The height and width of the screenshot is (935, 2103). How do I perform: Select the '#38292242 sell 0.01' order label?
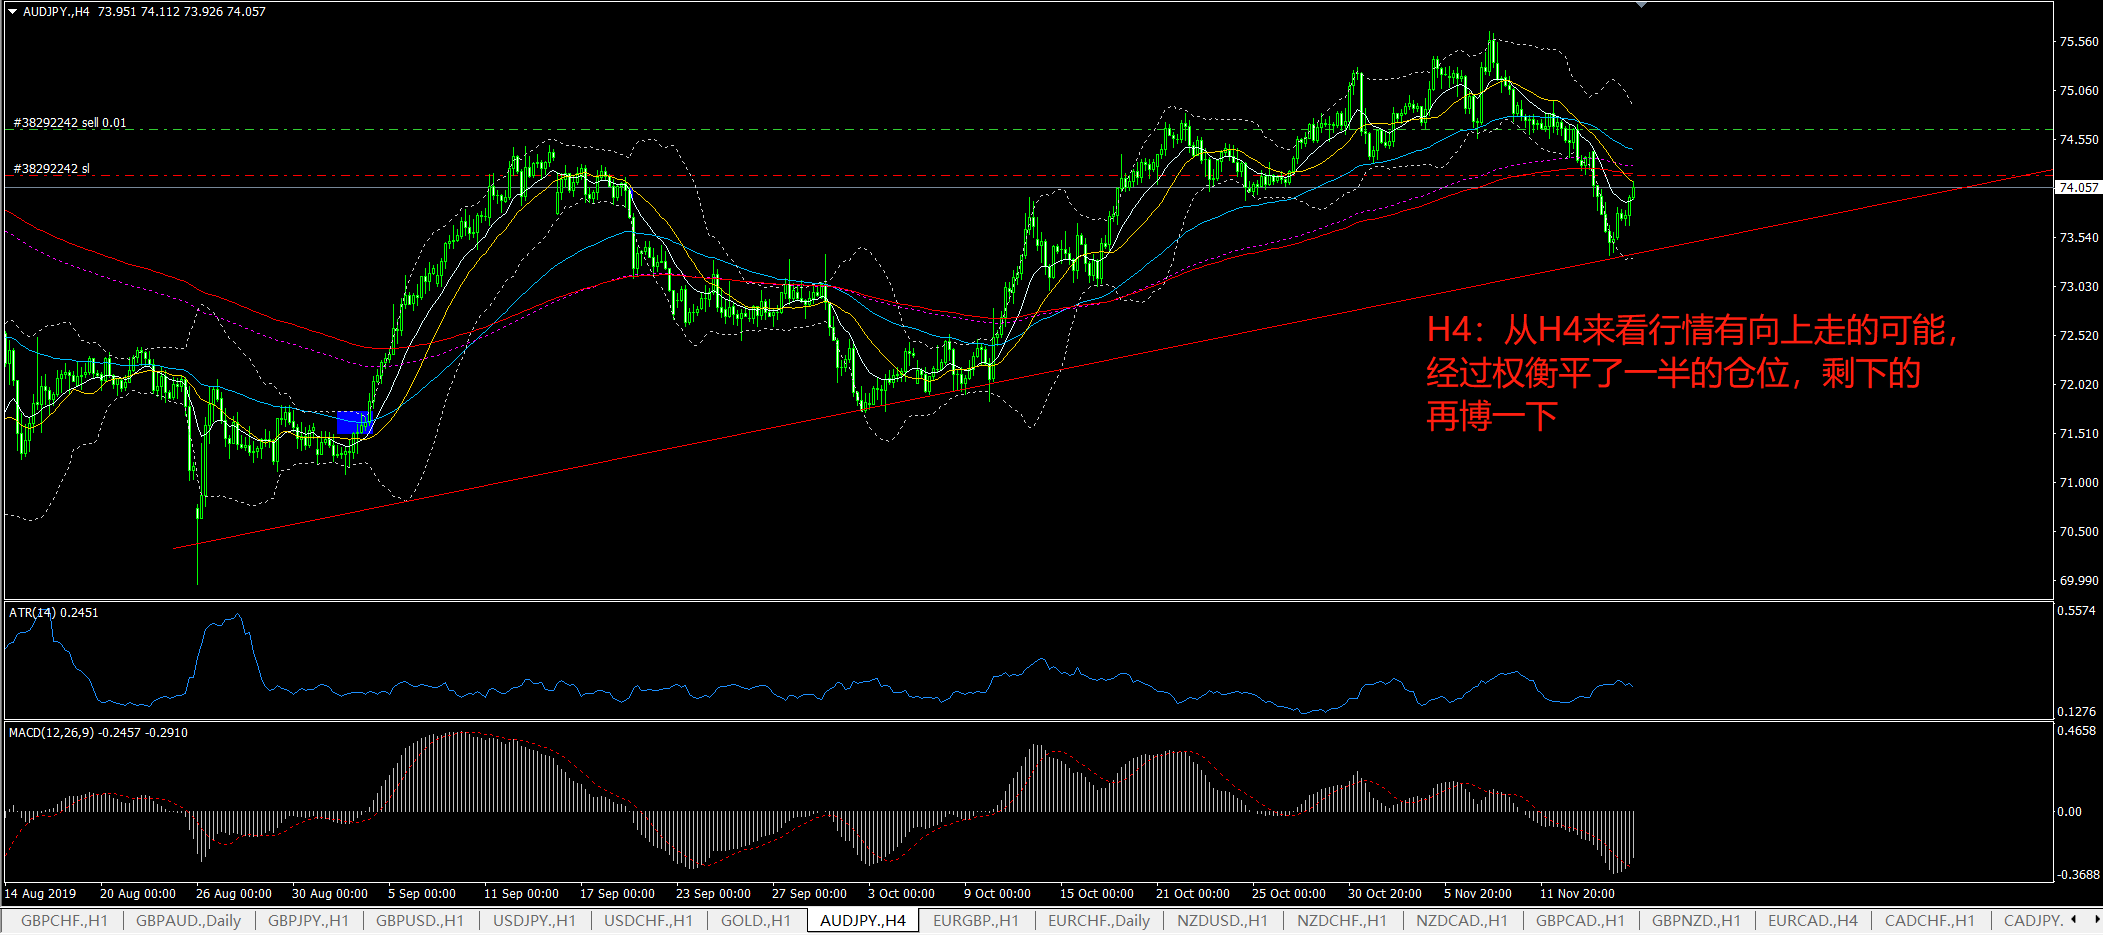70,123
